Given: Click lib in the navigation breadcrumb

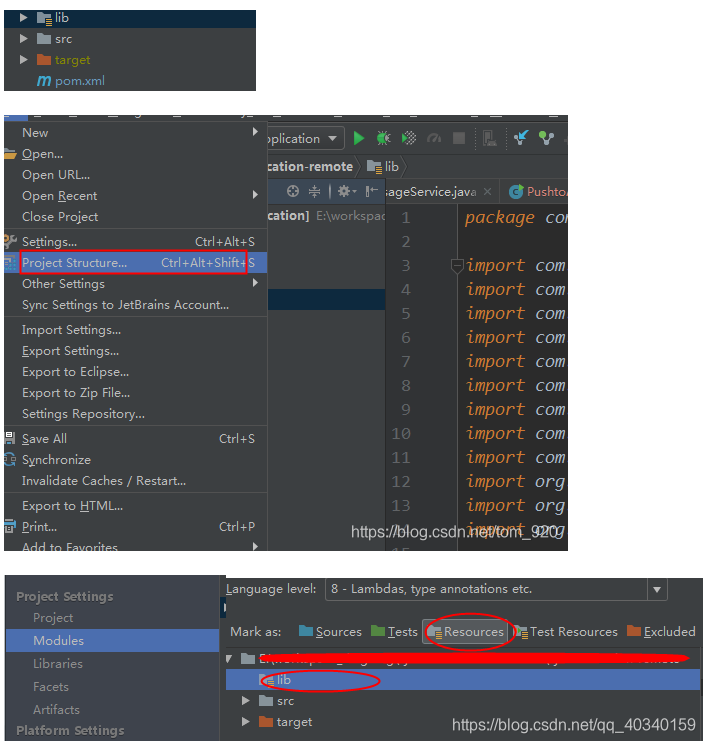Looking at the screenshot, I should [383, 167].
